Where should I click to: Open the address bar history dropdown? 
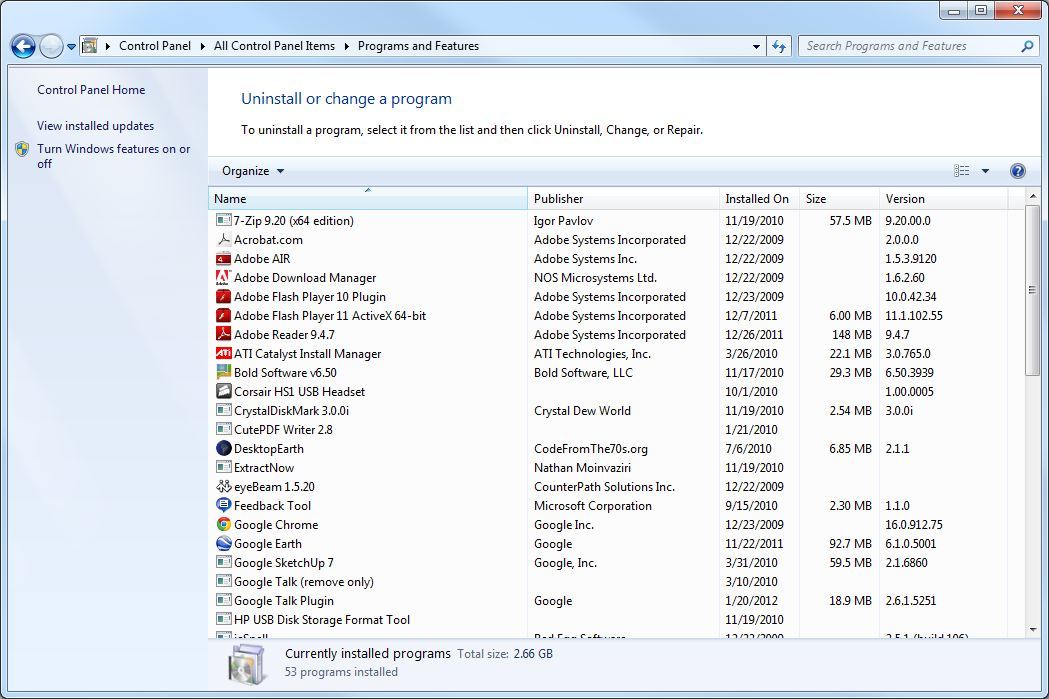[756, 46]
